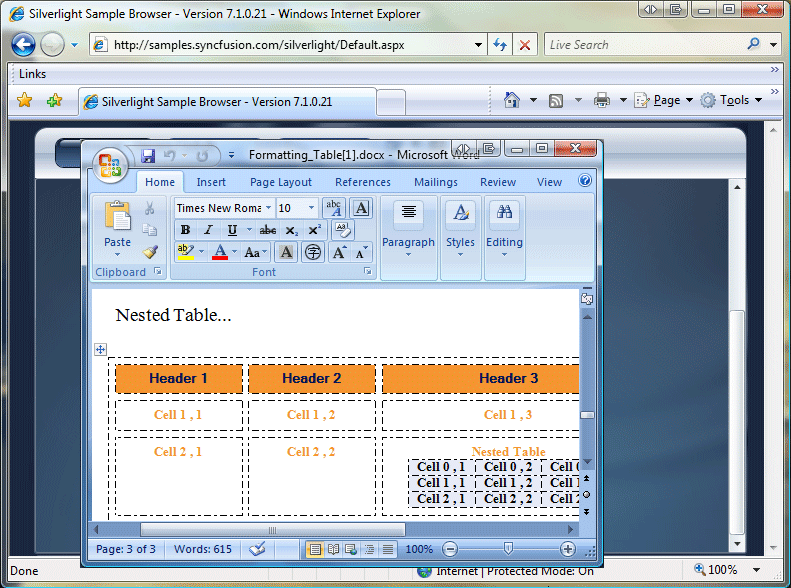Click the zoom slider handle
This screenshot has width=791, height=588.
pos(509,549)
